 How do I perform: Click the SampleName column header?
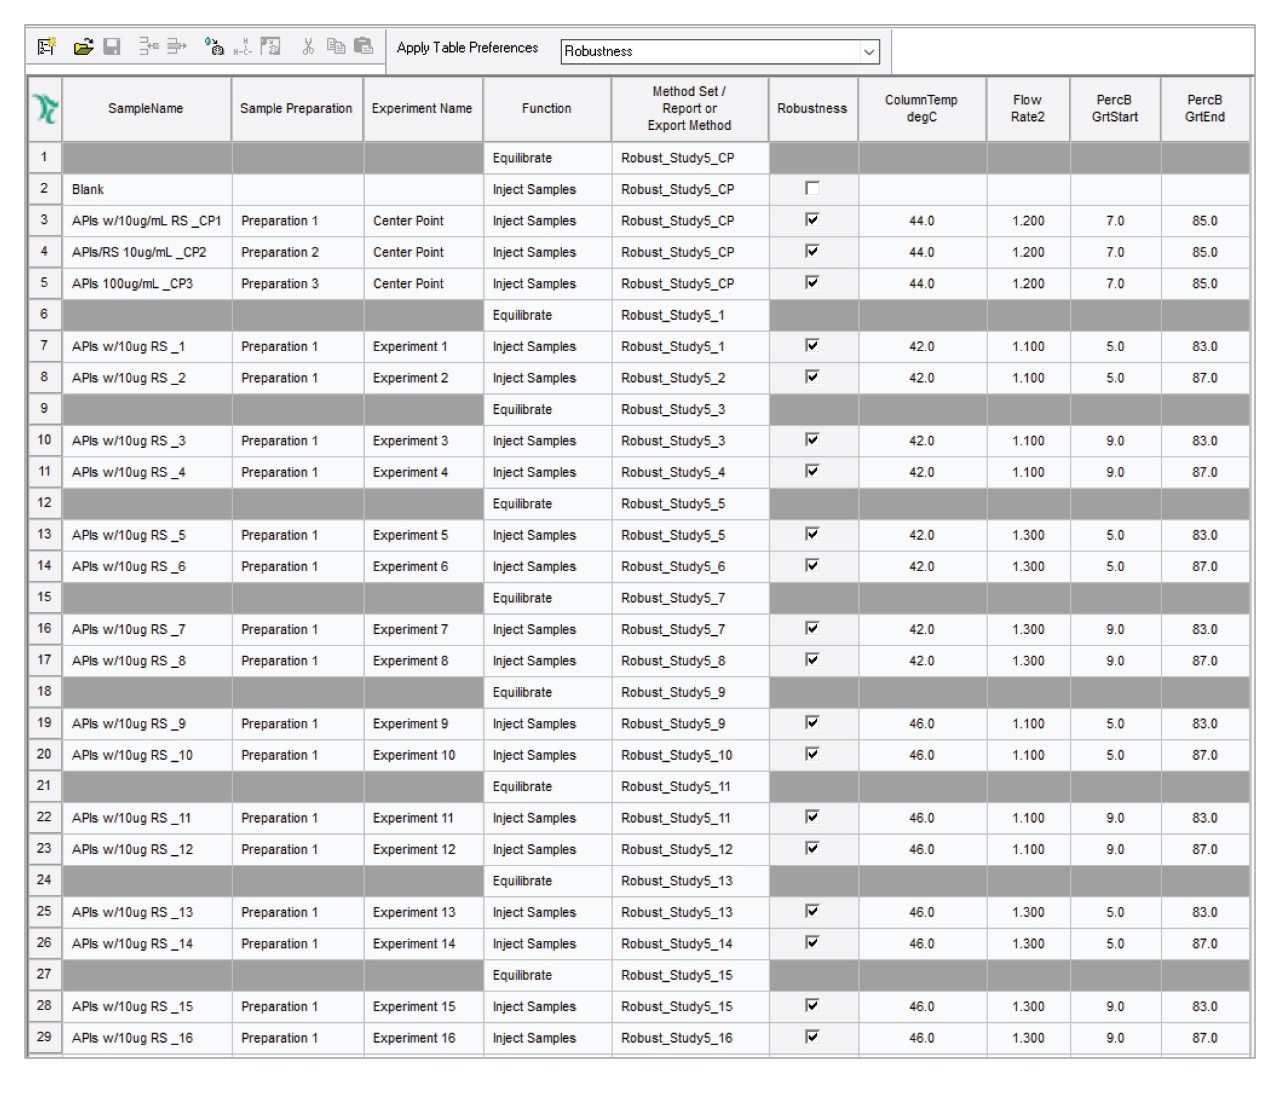(146, 108)
